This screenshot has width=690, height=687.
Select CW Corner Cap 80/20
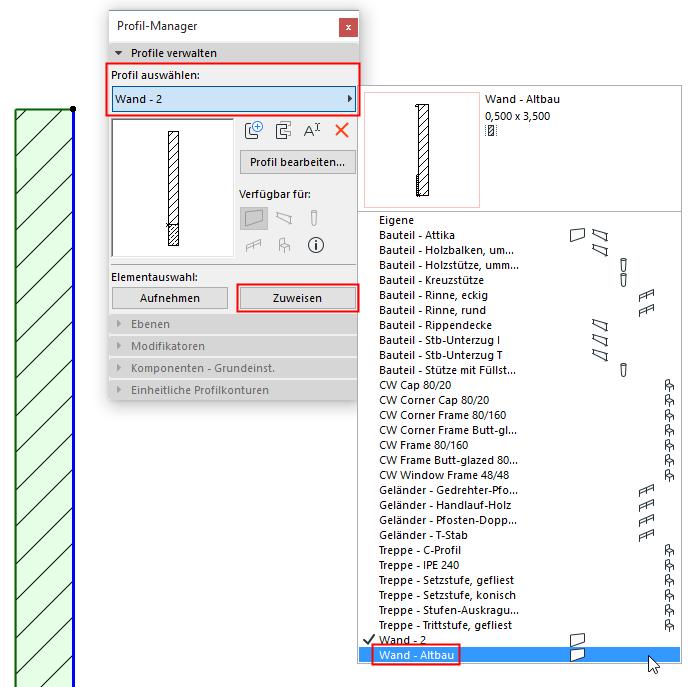tap(519, 400)
